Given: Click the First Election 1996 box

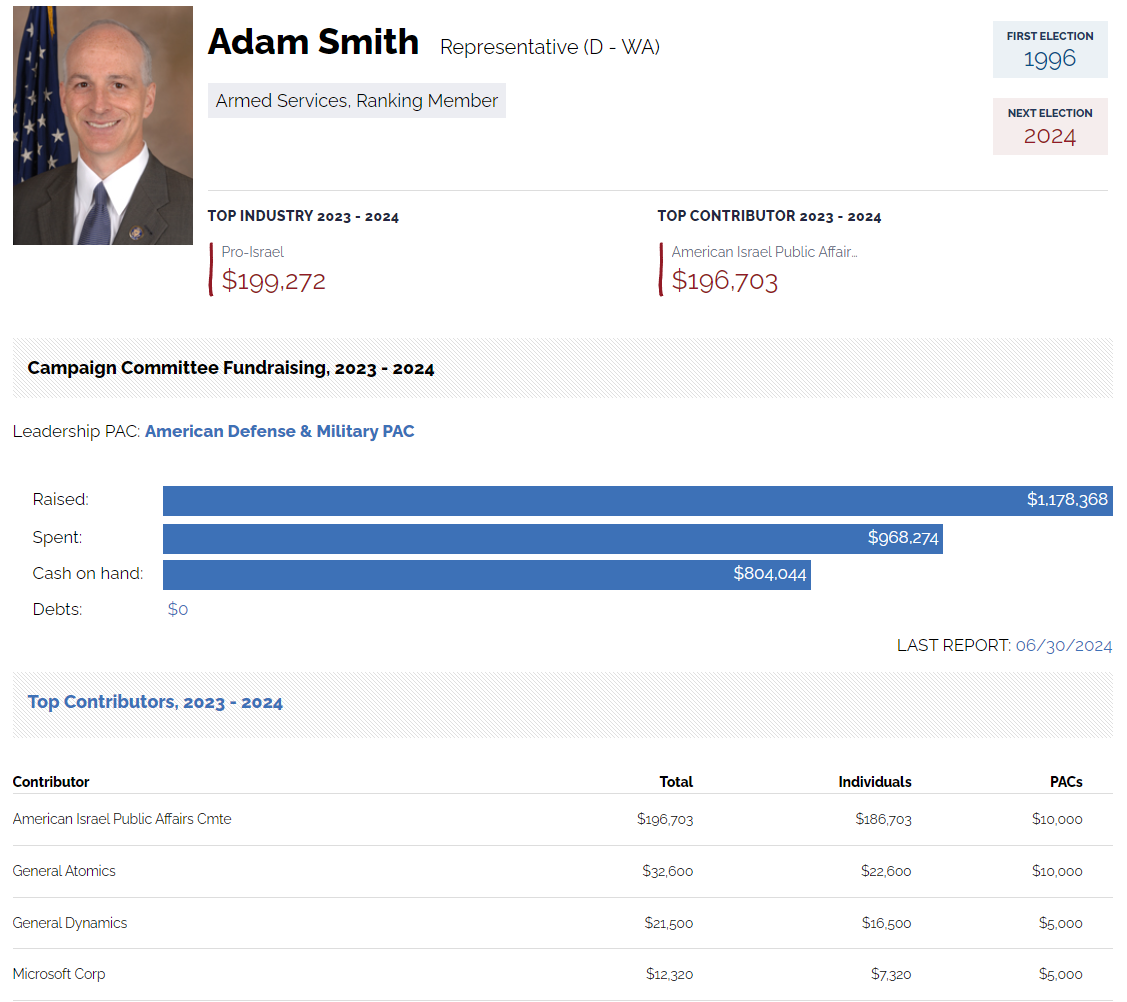Looking at the screenshot, I should 1049,49.
